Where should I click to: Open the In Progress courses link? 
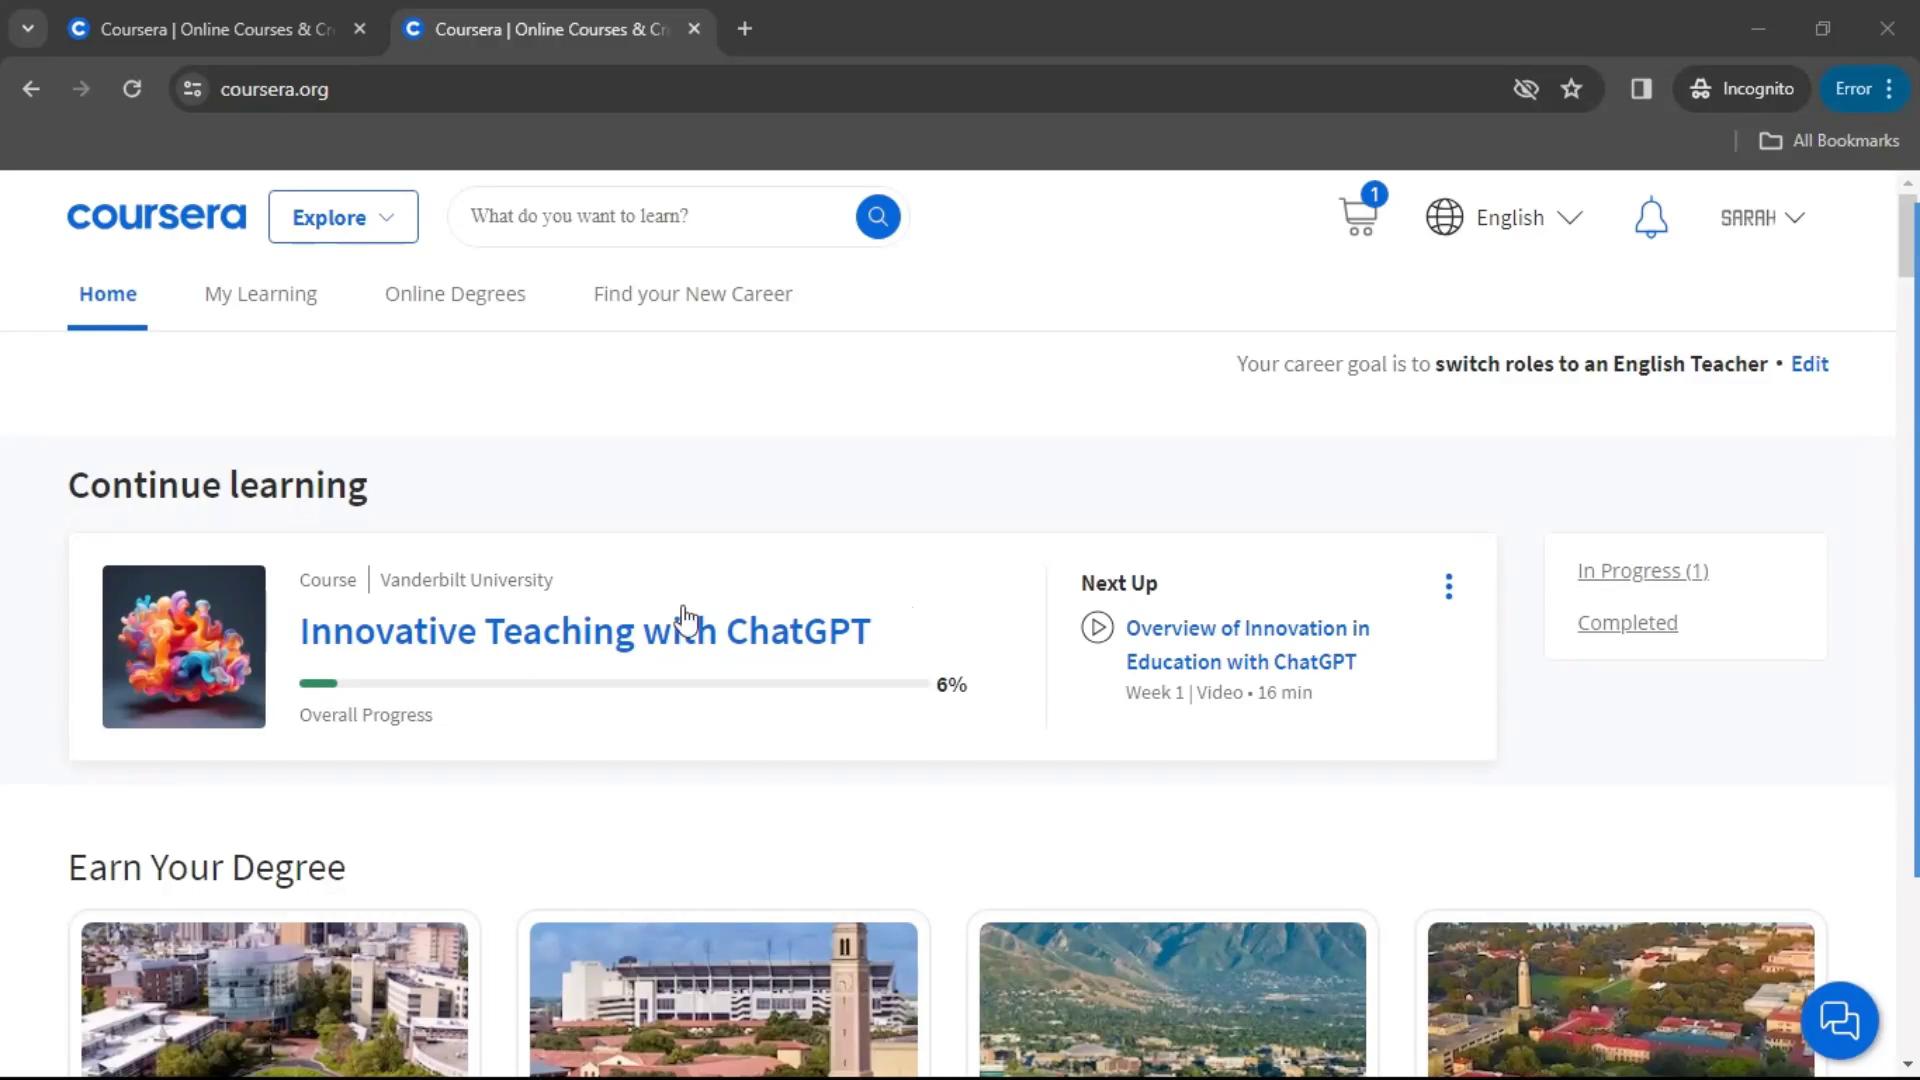1643,570
